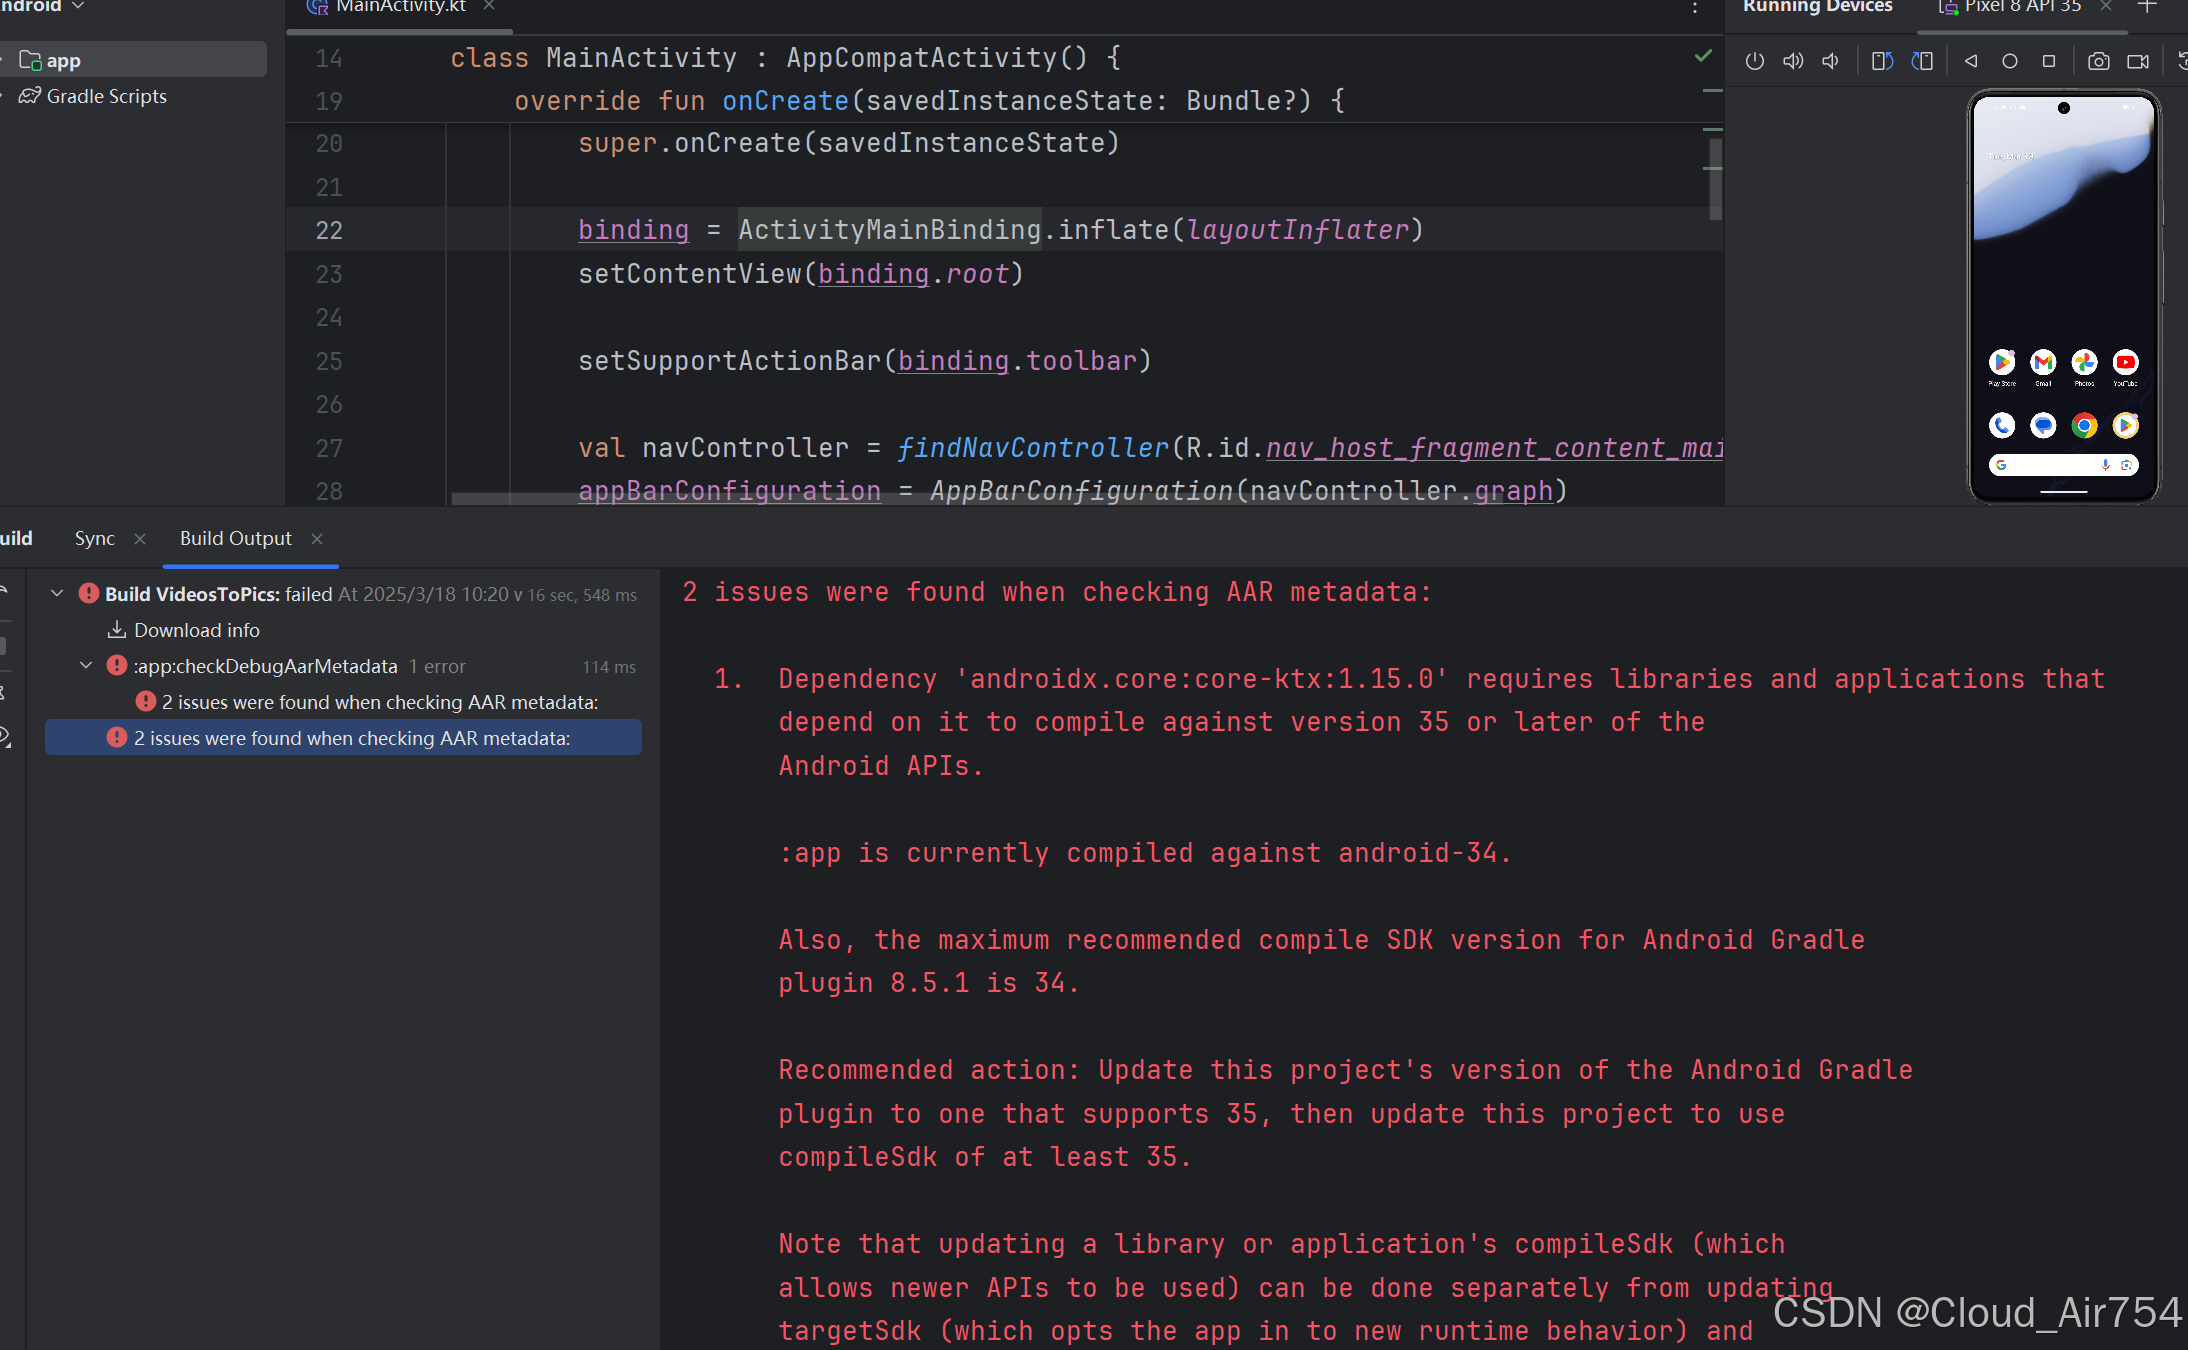Rotate the device right

point(1922,61)
